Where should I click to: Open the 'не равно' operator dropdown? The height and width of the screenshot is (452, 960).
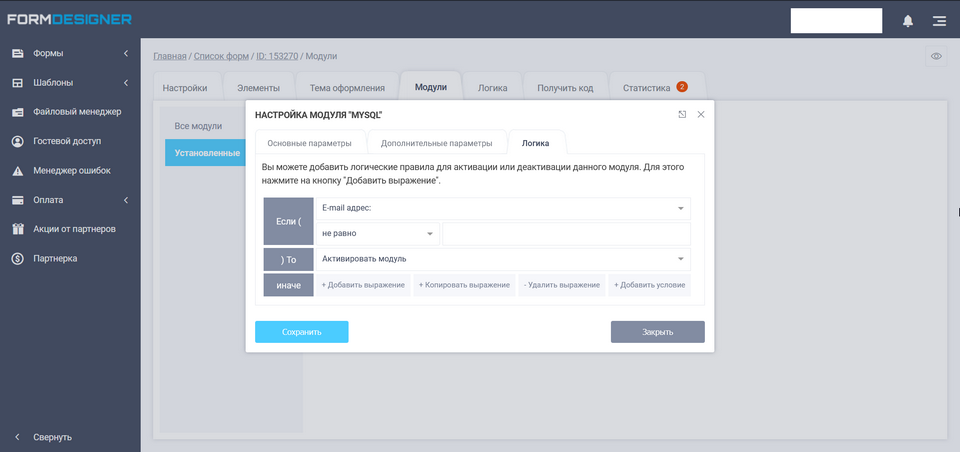coord(378,233)
